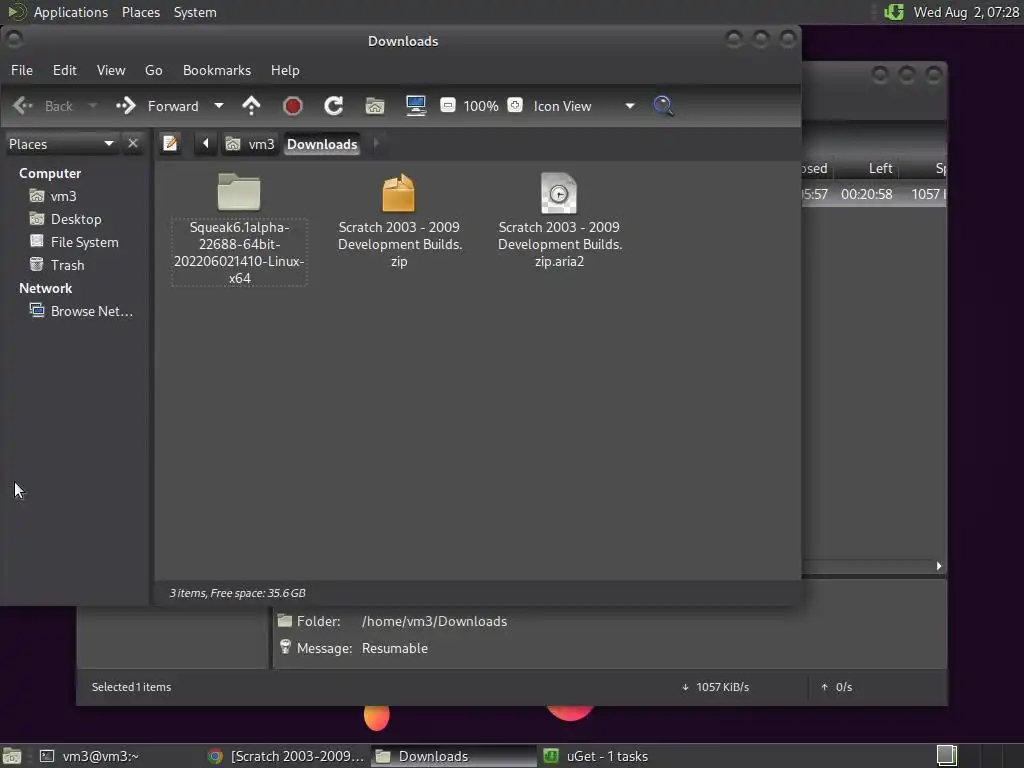Click the clock showing Wed Aug 2
The height and width of the screenshot is (768, 1024).
966,12
